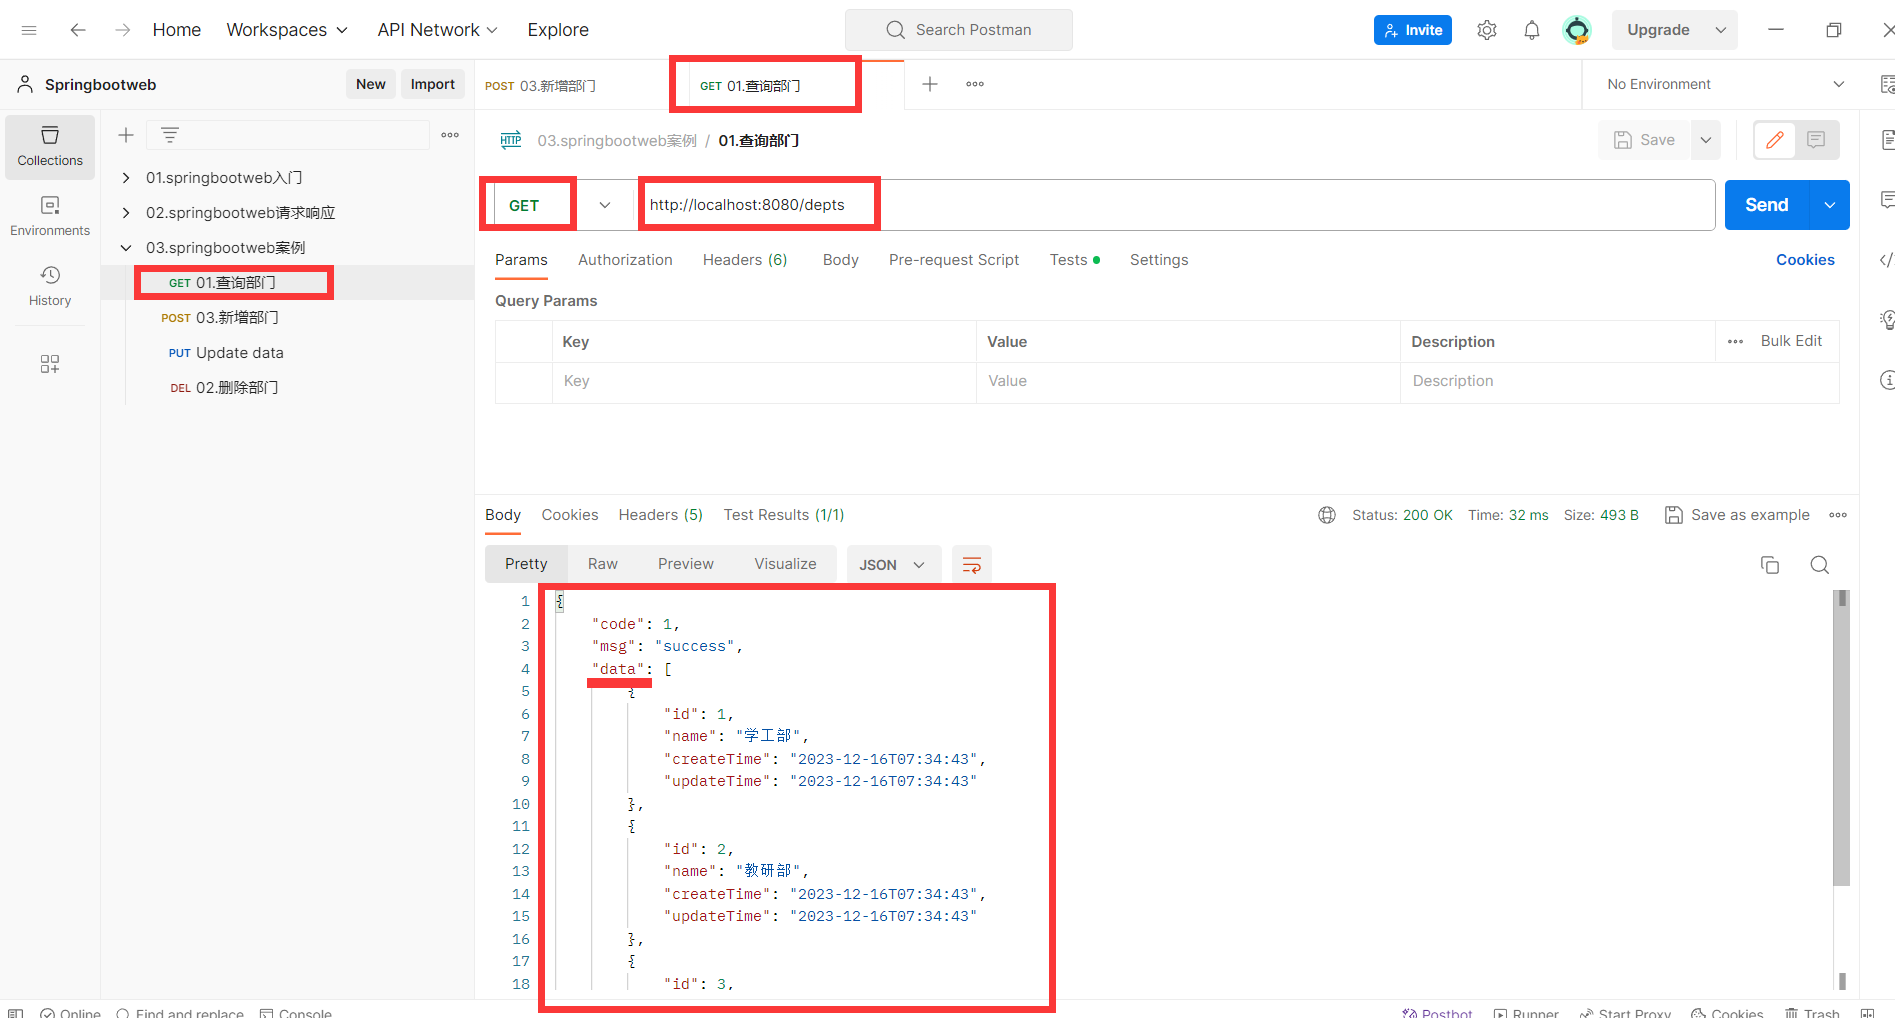
Task: Select the Raw response view
Action: pyautogui.click(x=603, y=564)
